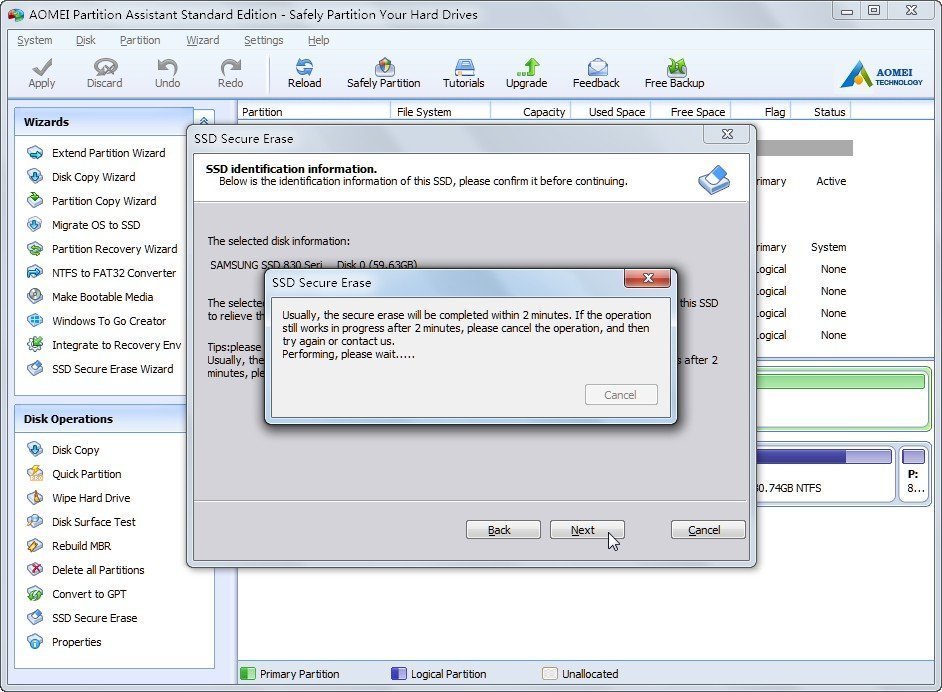Click the Discard toolbar icon
Image resolution: width=942 pixels, height=692 pixels.
pyautogui.click(x=105, y=73)
